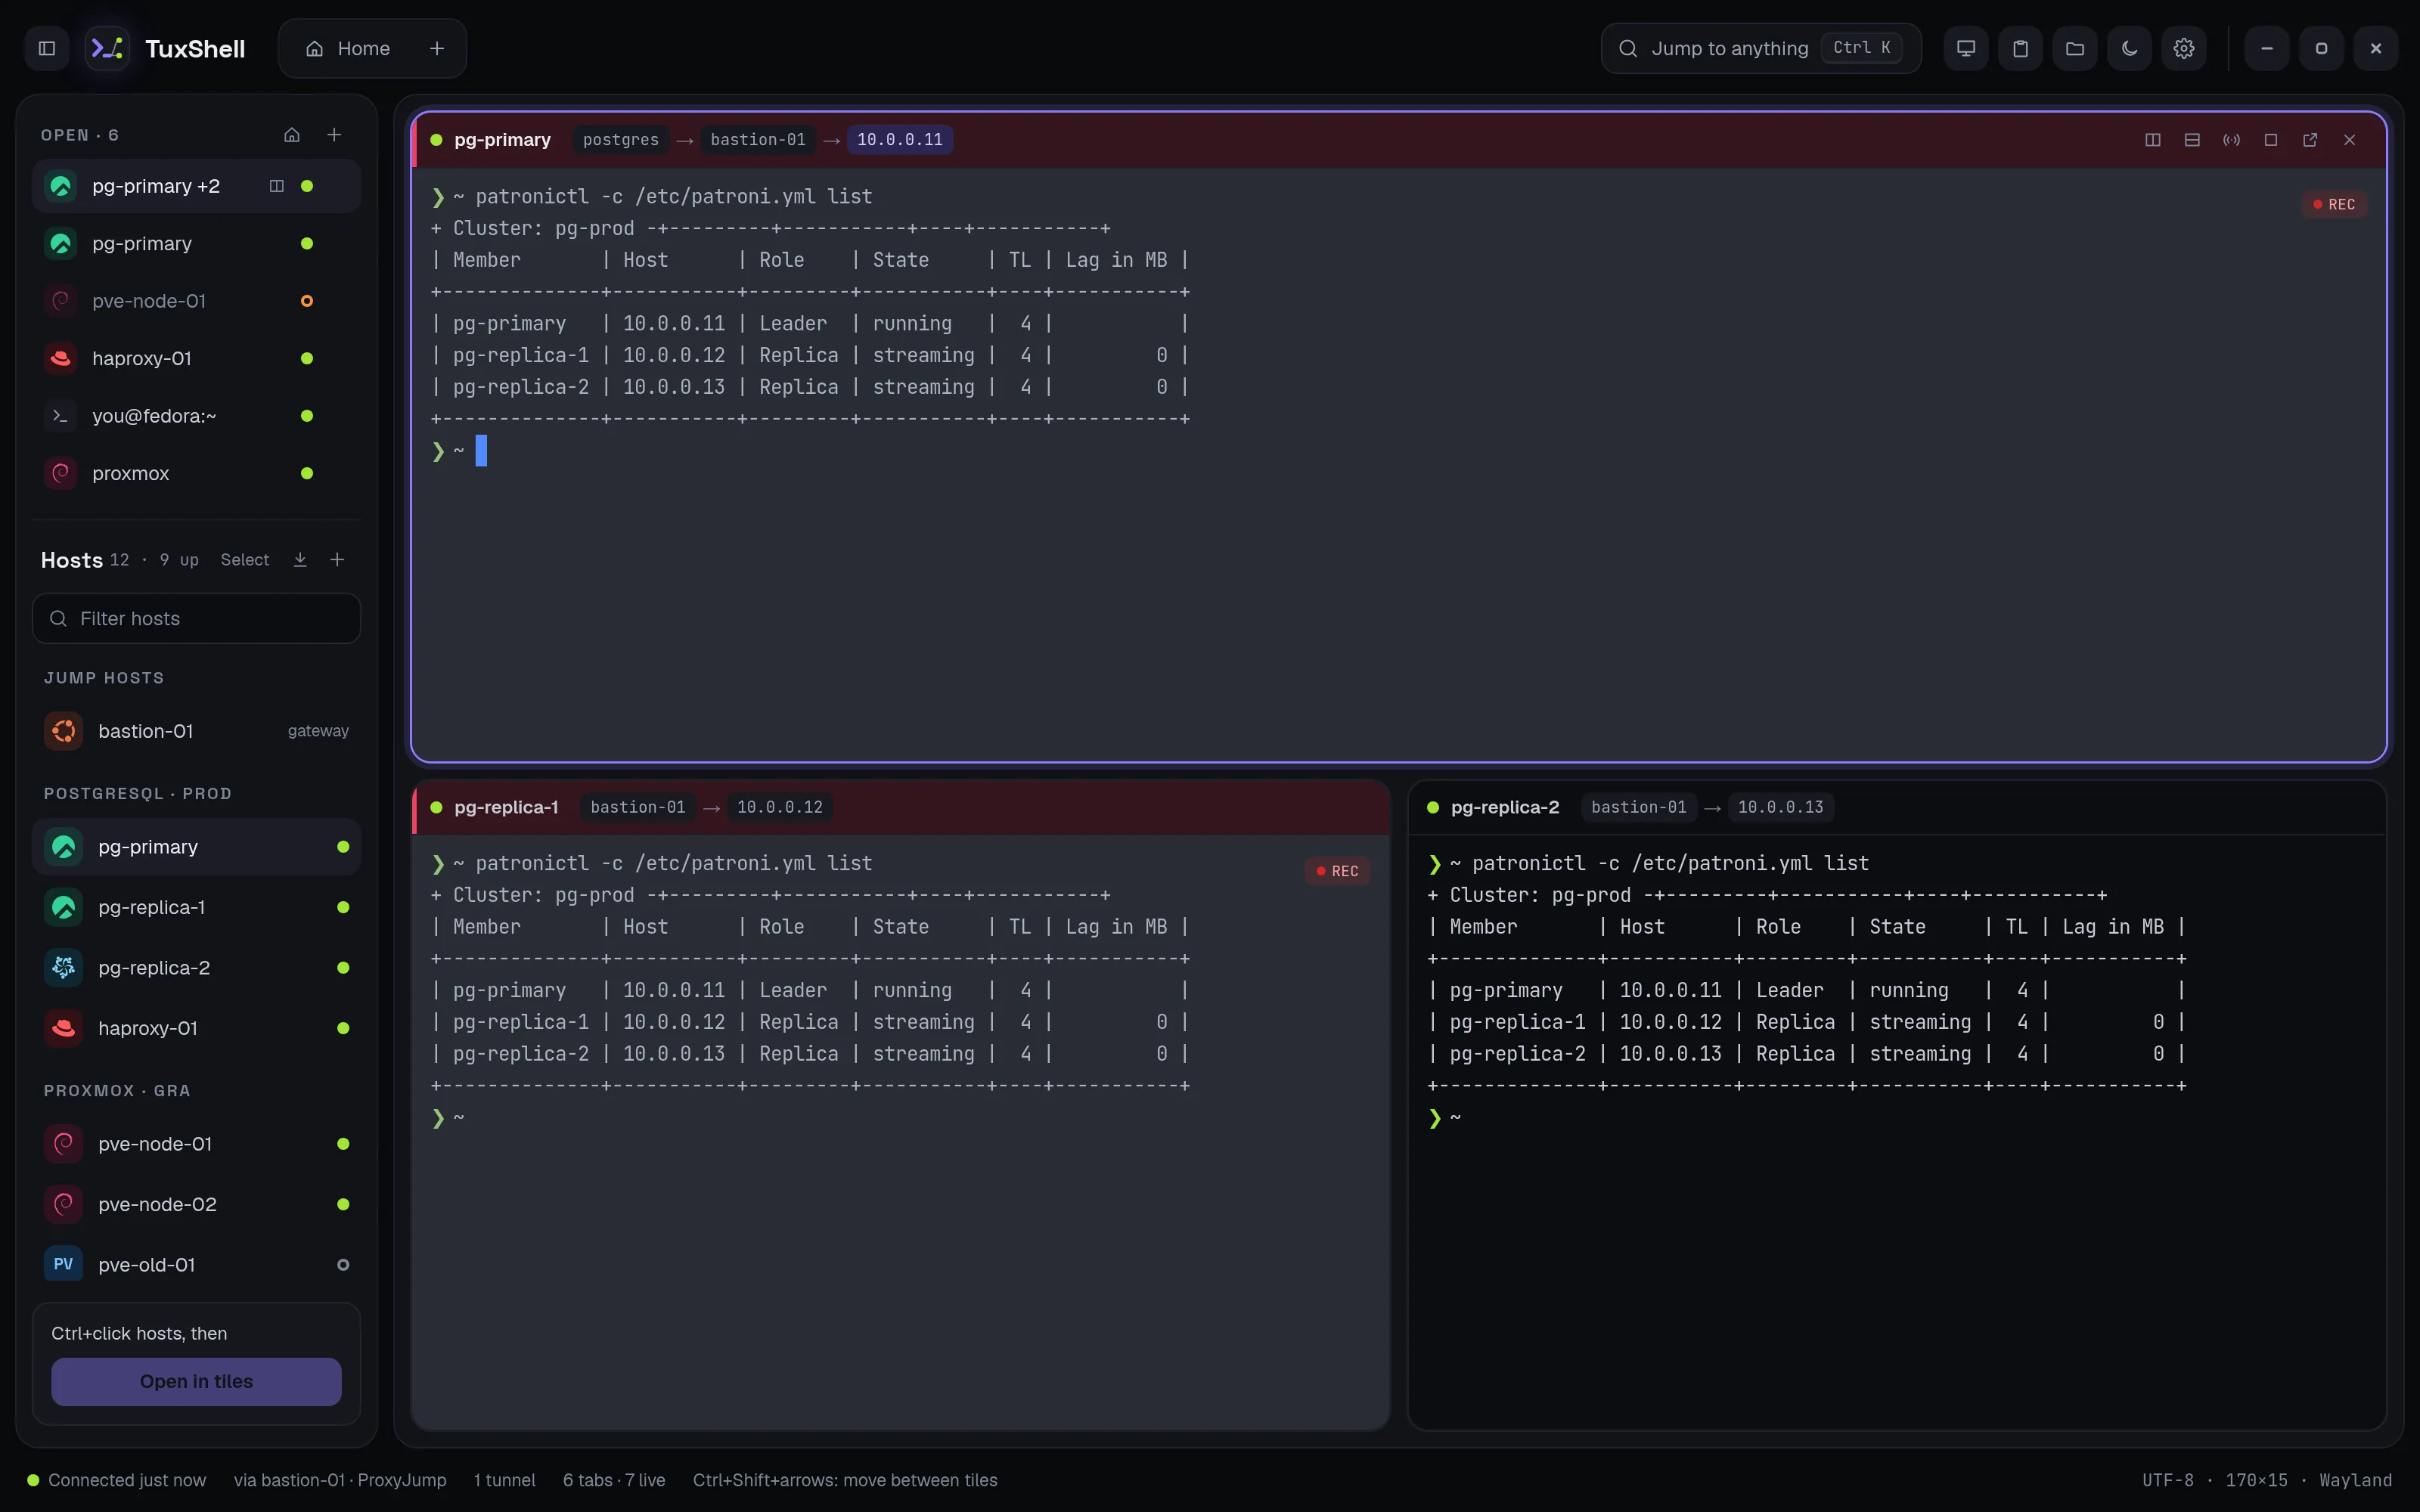Screen dimensions: 2420x1512
Task: Split the pg-primary tile horizontally
Action: [2192, 140]
